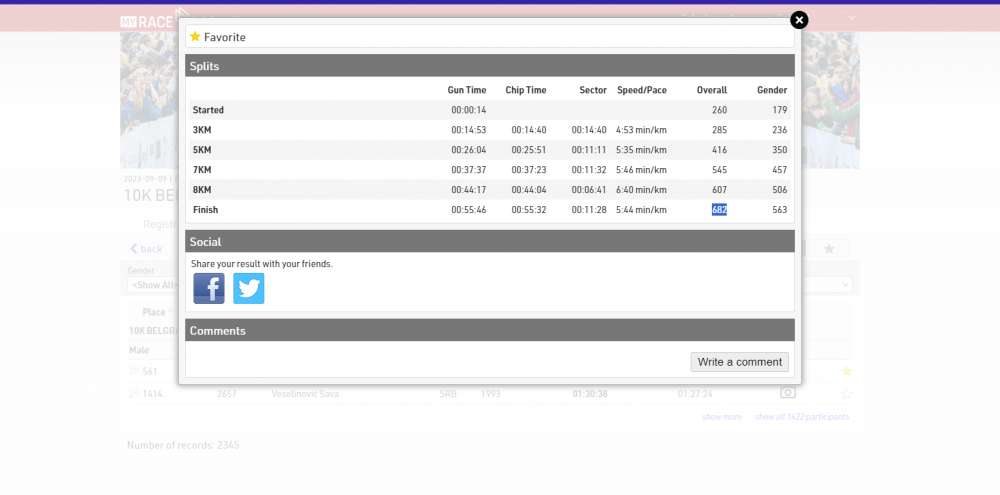Click the Overall column header
The image size is (1000, 495).
[x=712, y=90]
